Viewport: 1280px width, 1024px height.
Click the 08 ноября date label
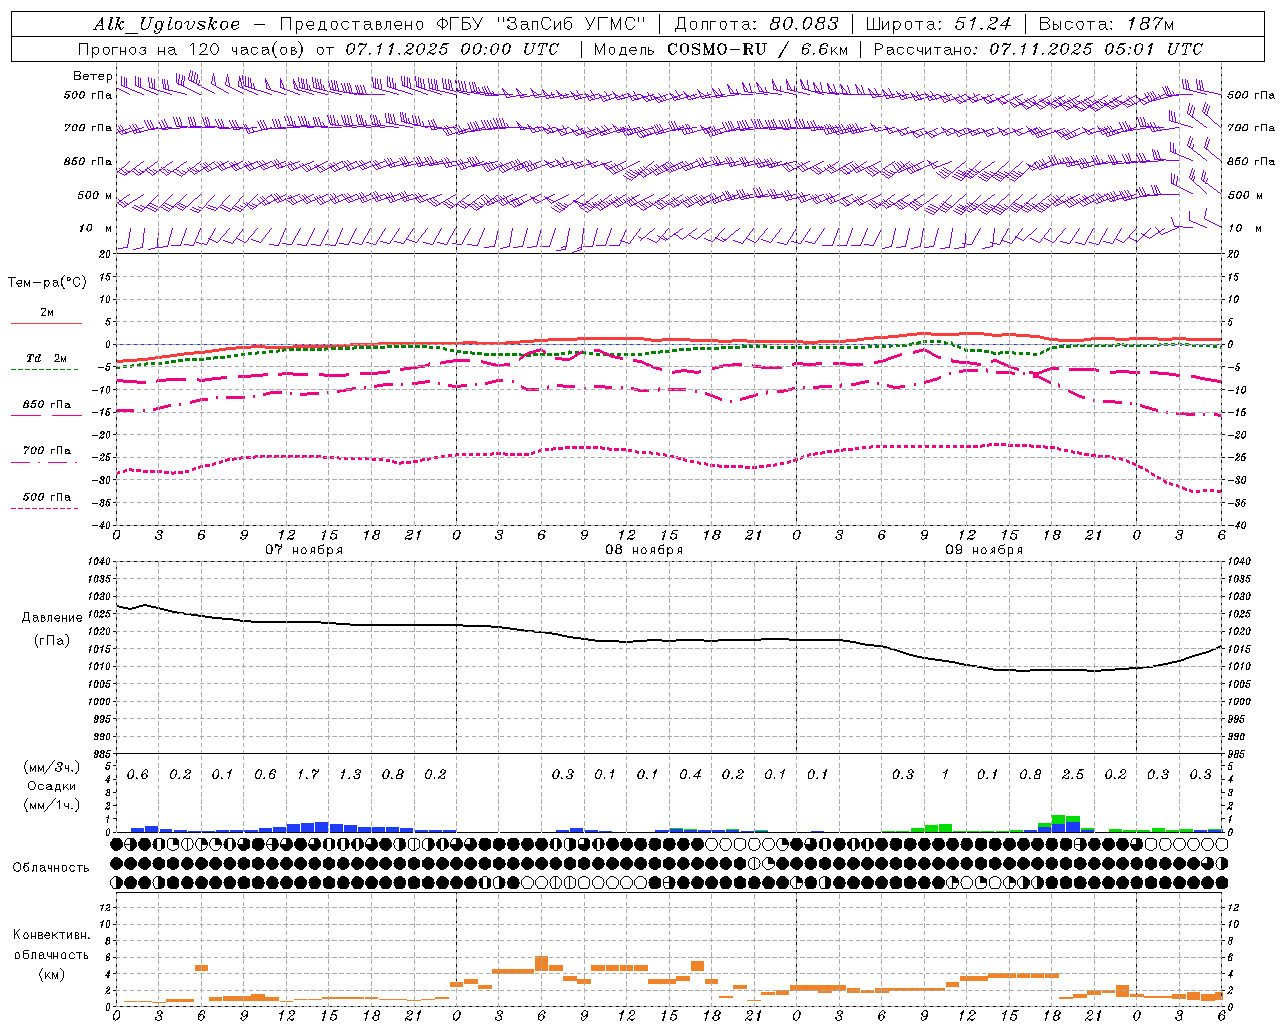coord(644,550)
